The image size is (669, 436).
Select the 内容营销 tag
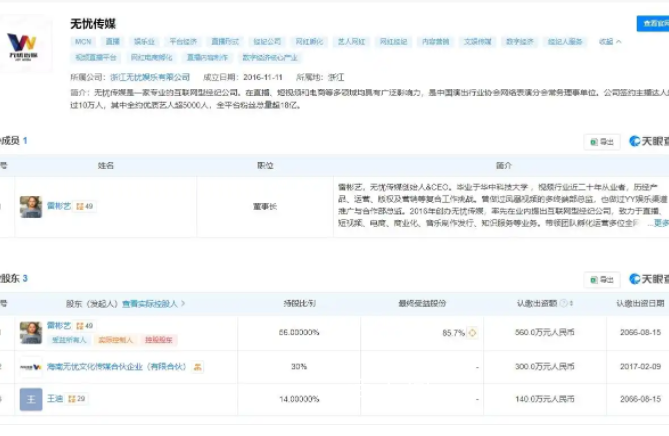pyautogui.click(x=435, y=41)
